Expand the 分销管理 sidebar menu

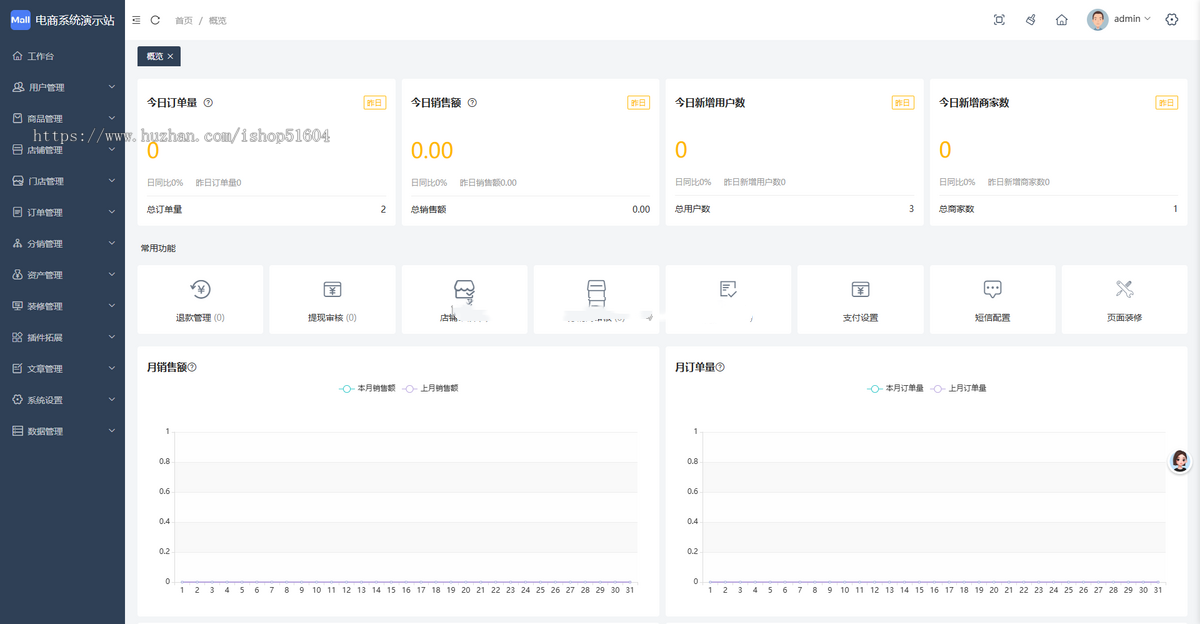(x=62, y=243)
